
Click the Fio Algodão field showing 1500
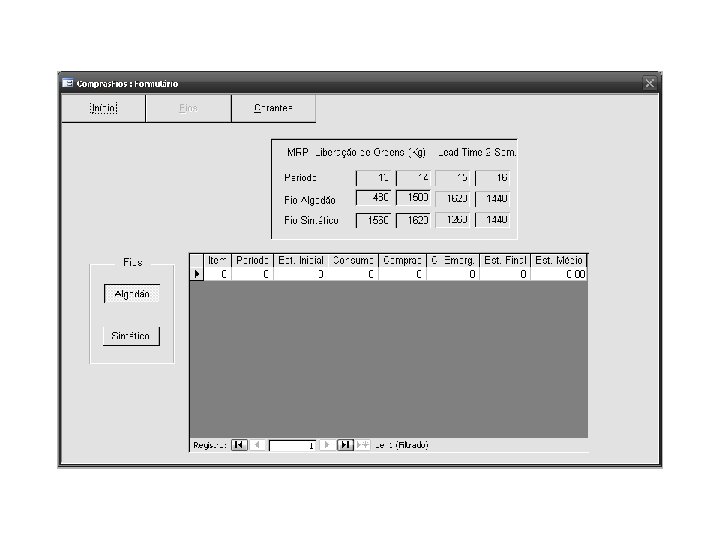(413, 198)
